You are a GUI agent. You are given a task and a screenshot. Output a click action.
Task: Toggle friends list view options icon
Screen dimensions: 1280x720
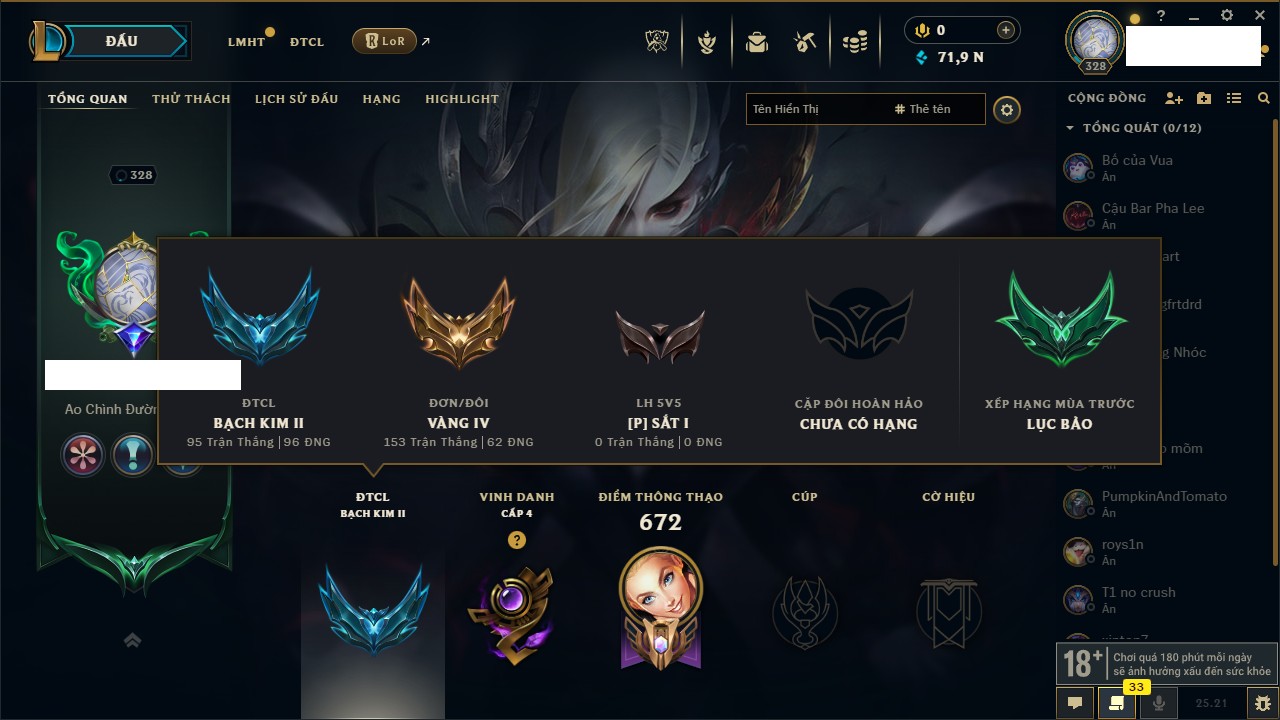tap(1234, 98)
